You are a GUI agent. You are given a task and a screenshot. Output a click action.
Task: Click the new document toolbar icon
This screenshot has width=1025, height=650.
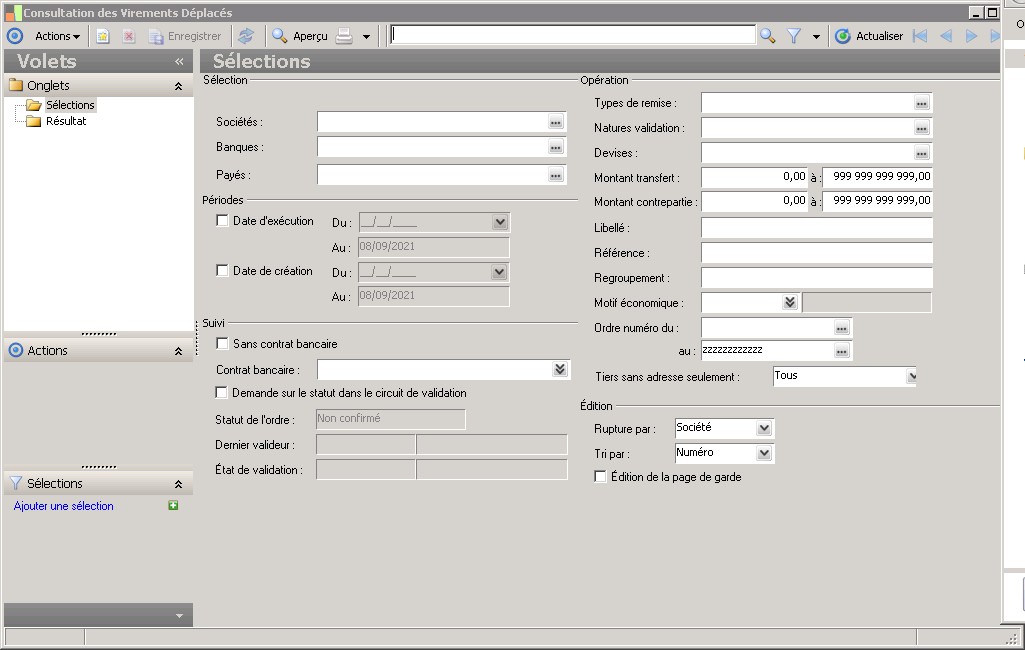102,36
